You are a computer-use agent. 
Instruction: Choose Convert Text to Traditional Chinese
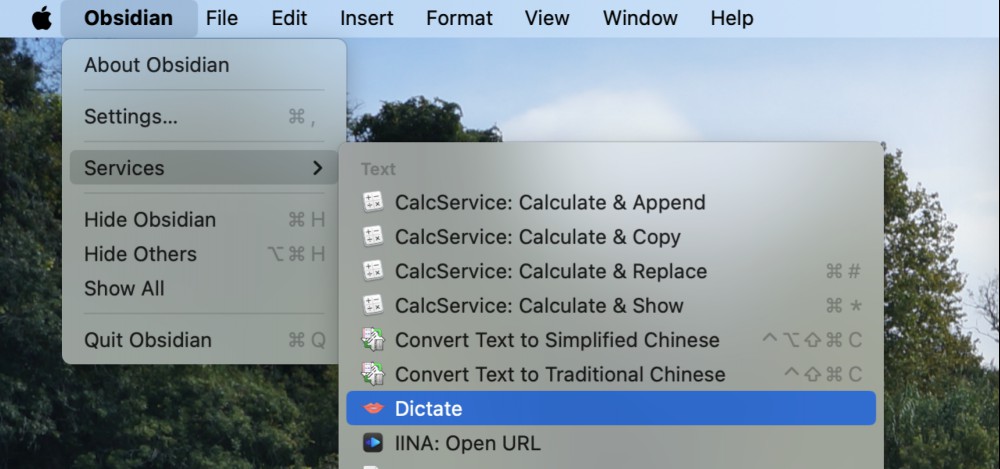coord(611,375)
